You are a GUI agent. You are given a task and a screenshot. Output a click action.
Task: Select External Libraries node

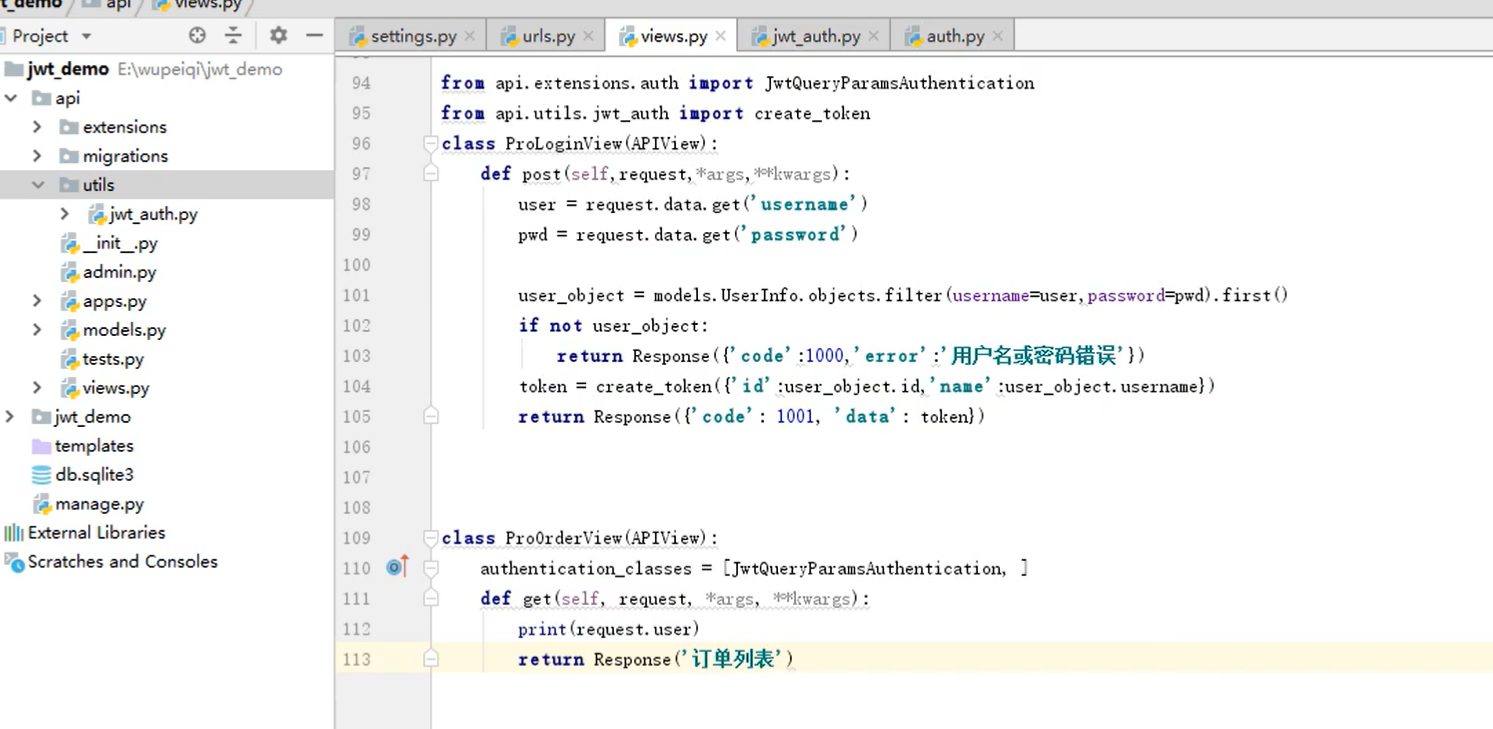tap(96, 533)
